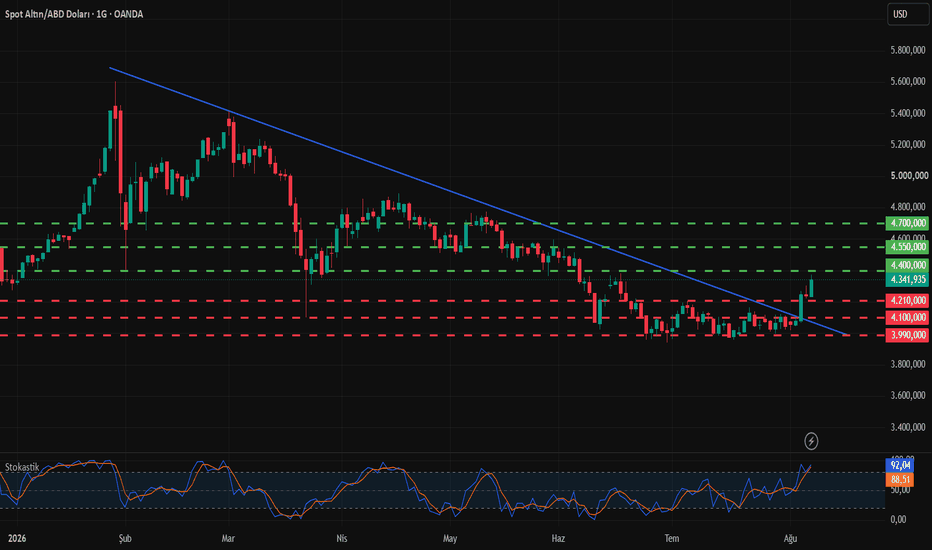Image resolution: width=932 pixels, height=550 pixels.
Task: Click the 0,00 stochastic scale value
Action: [x=899, y=520]
